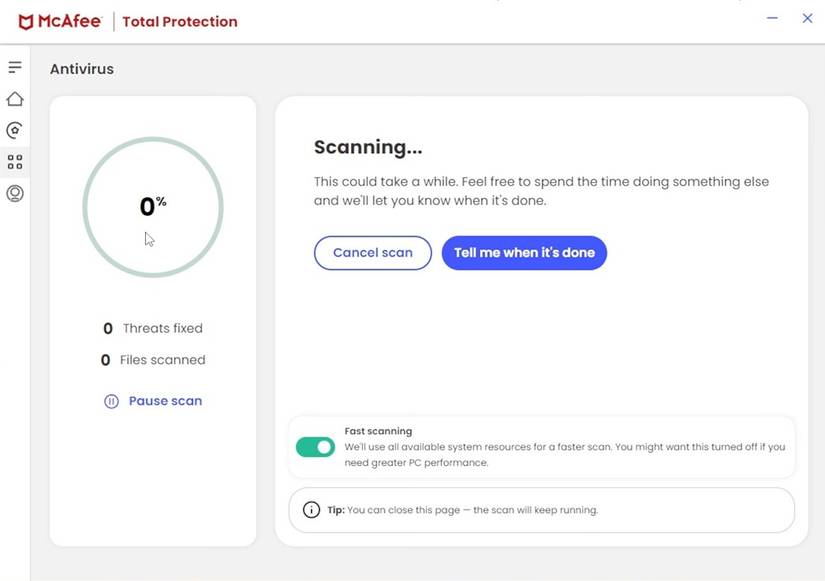Click the 0 Threats fixed counter
The height and width of the screenshot is (581, 825).
coord(152,328)
